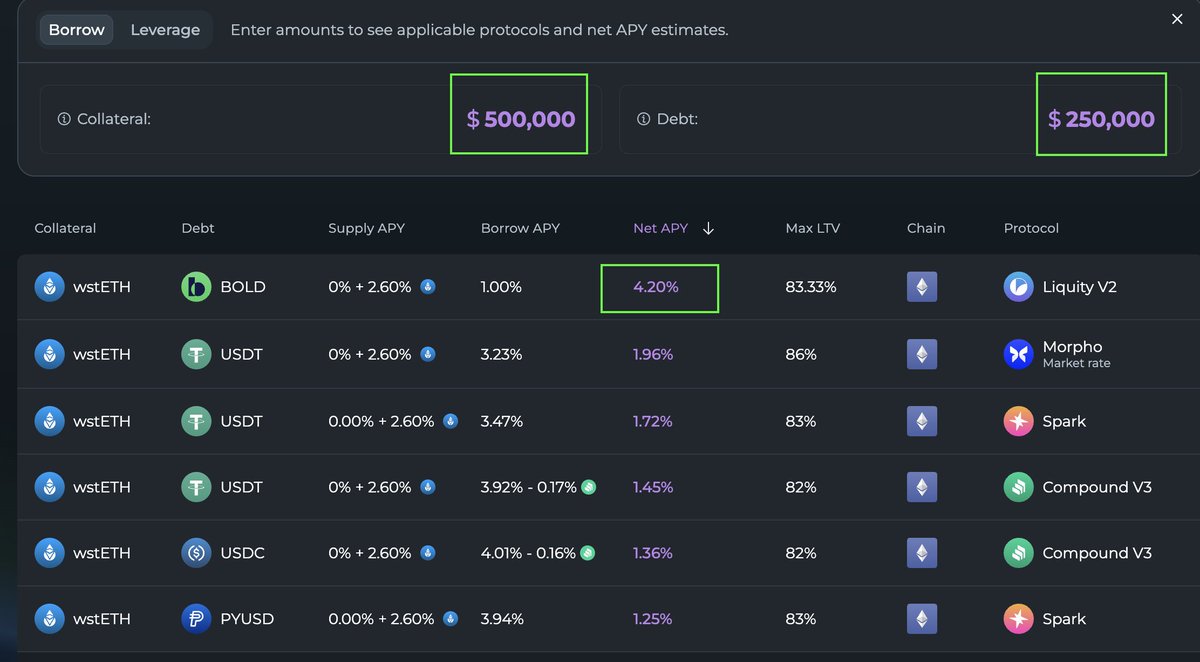Click the USDC token icon
Image resolution: width=1200 pixels, height=662 pixels.
click(x=196, y=553)
